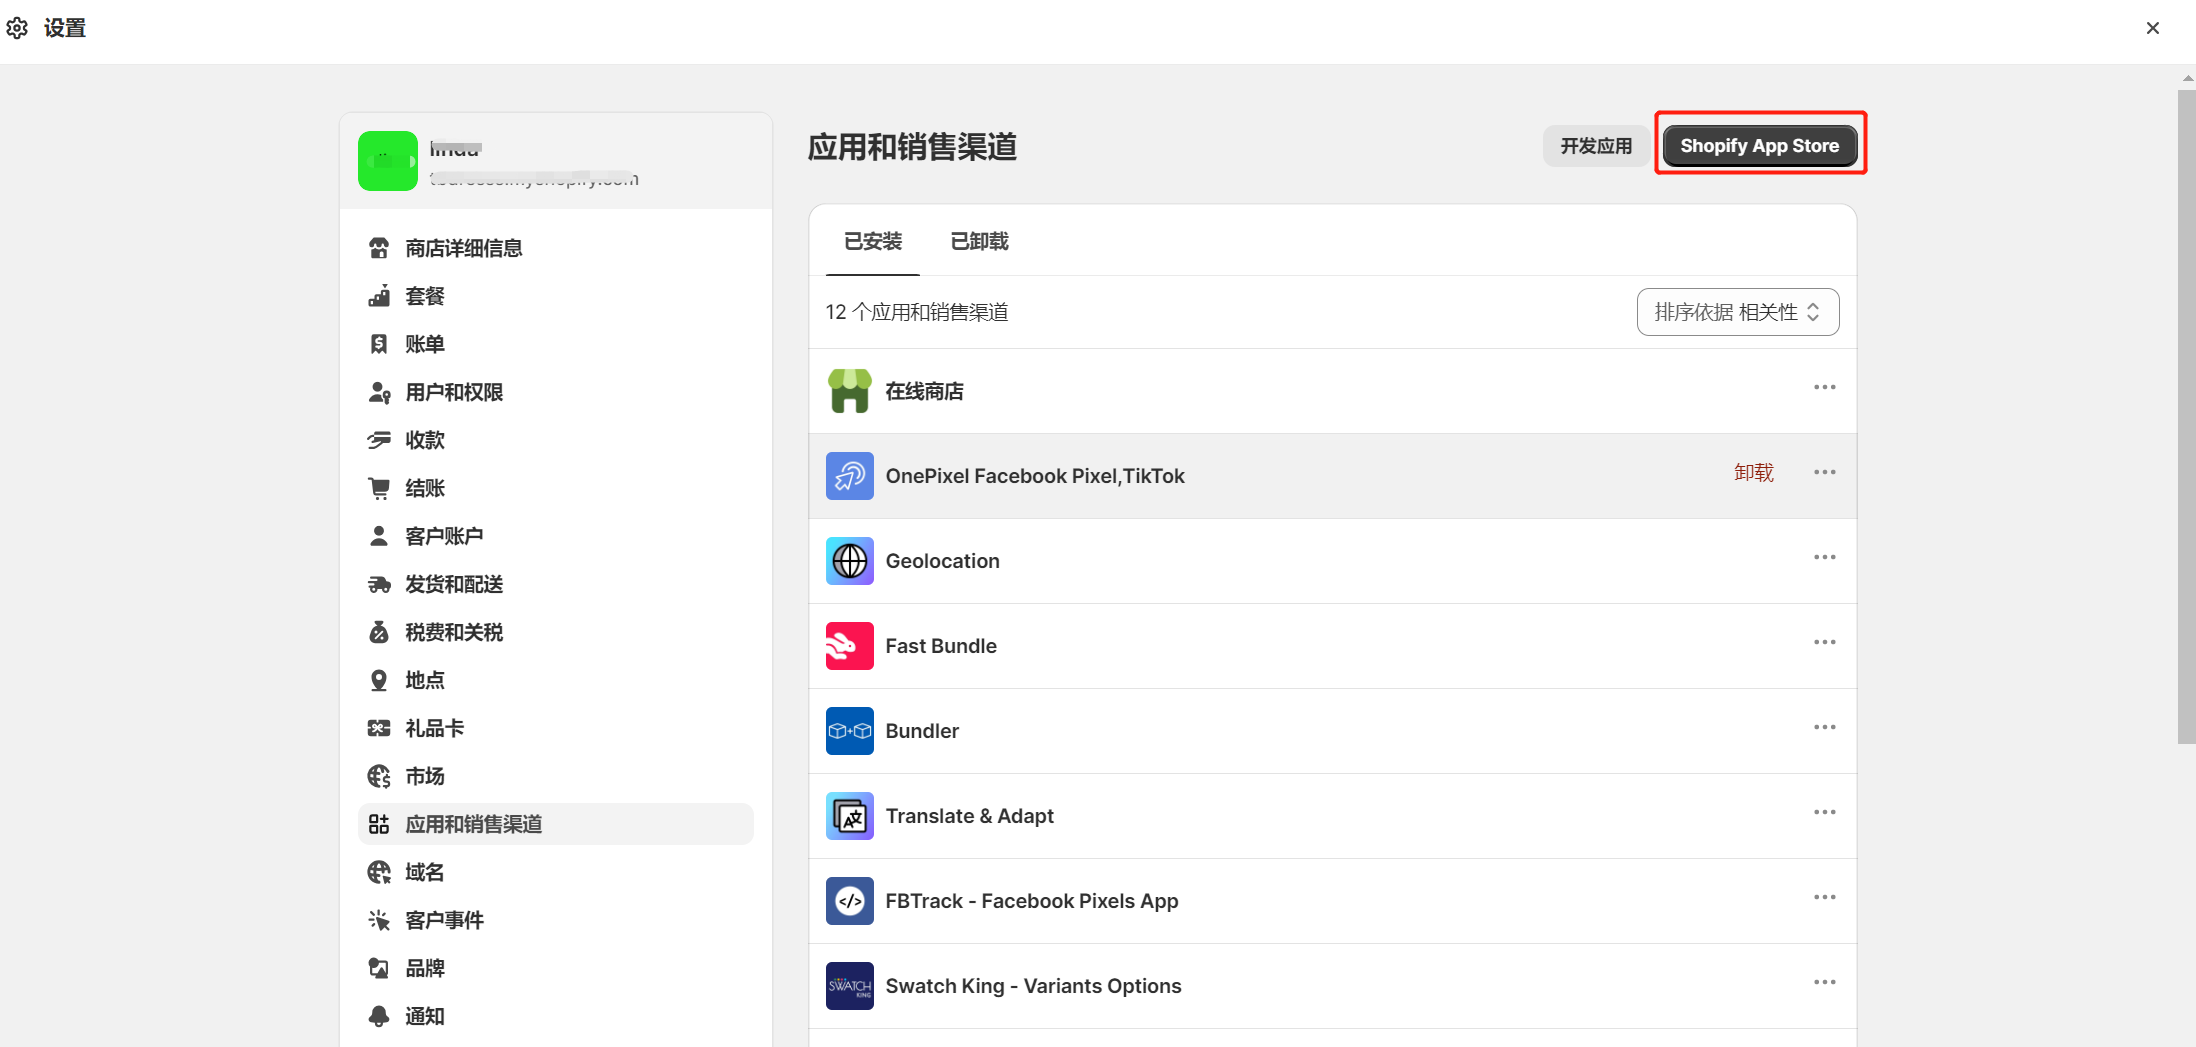
Task: Click the 发货和配送 shipping truck icon
Action: [379, 584]
